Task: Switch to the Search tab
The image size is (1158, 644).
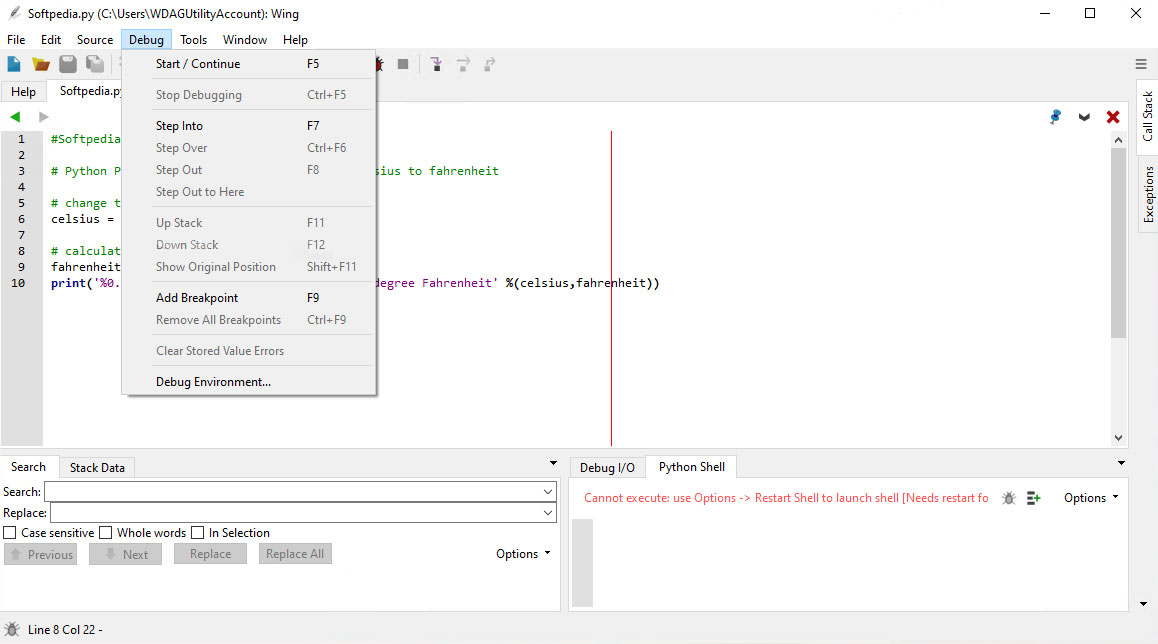Action: [29, 467]
